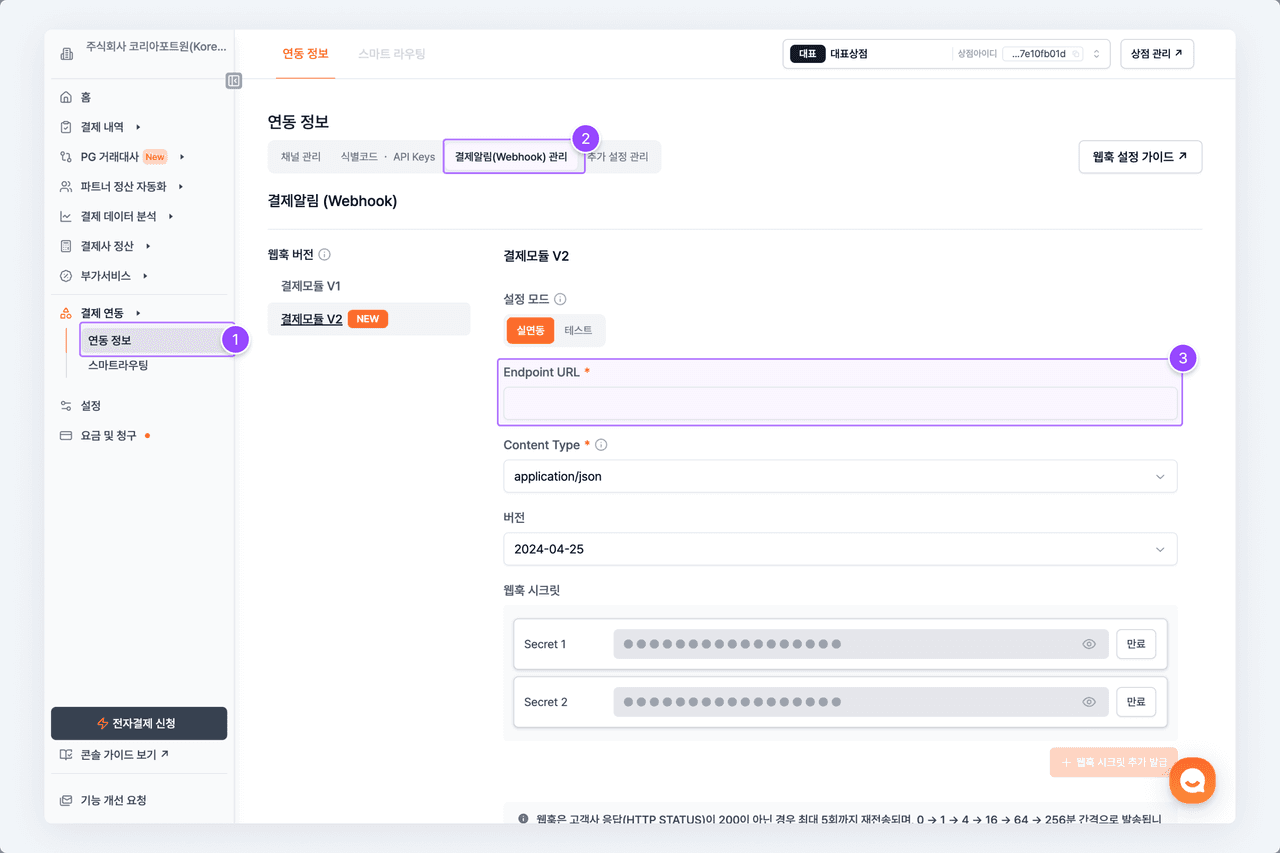Open the 버전 2024-04-25 dropdown
This screenshot has height=853, width=1280.
tap(840, 549)
